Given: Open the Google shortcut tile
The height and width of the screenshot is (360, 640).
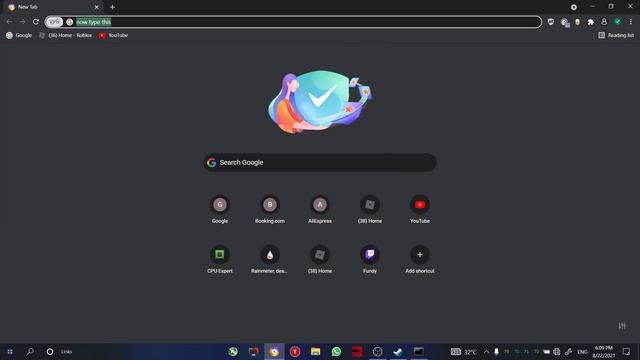Looking at the screenshot, I should (220, 210).
